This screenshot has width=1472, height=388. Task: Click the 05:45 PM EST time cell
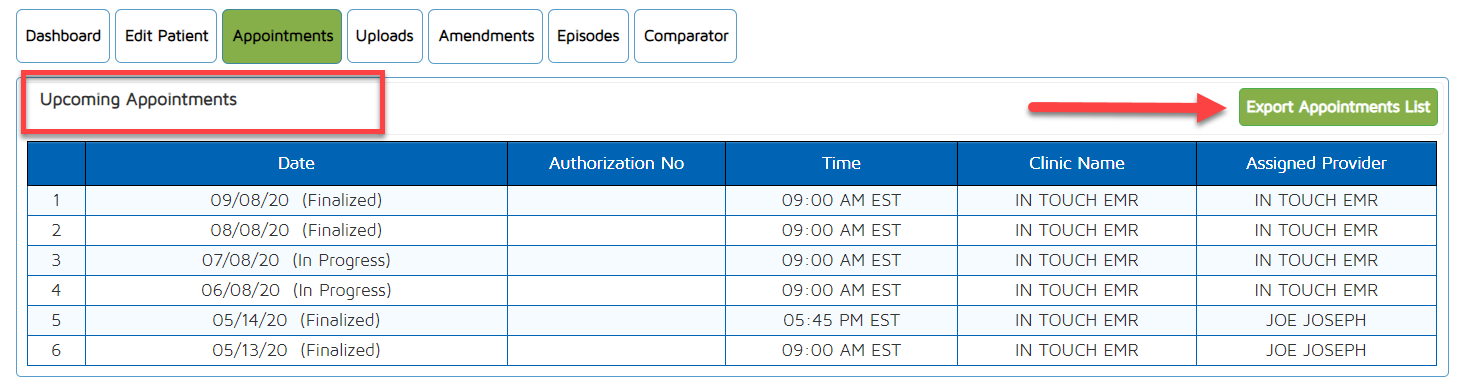(x=841, y=321)
